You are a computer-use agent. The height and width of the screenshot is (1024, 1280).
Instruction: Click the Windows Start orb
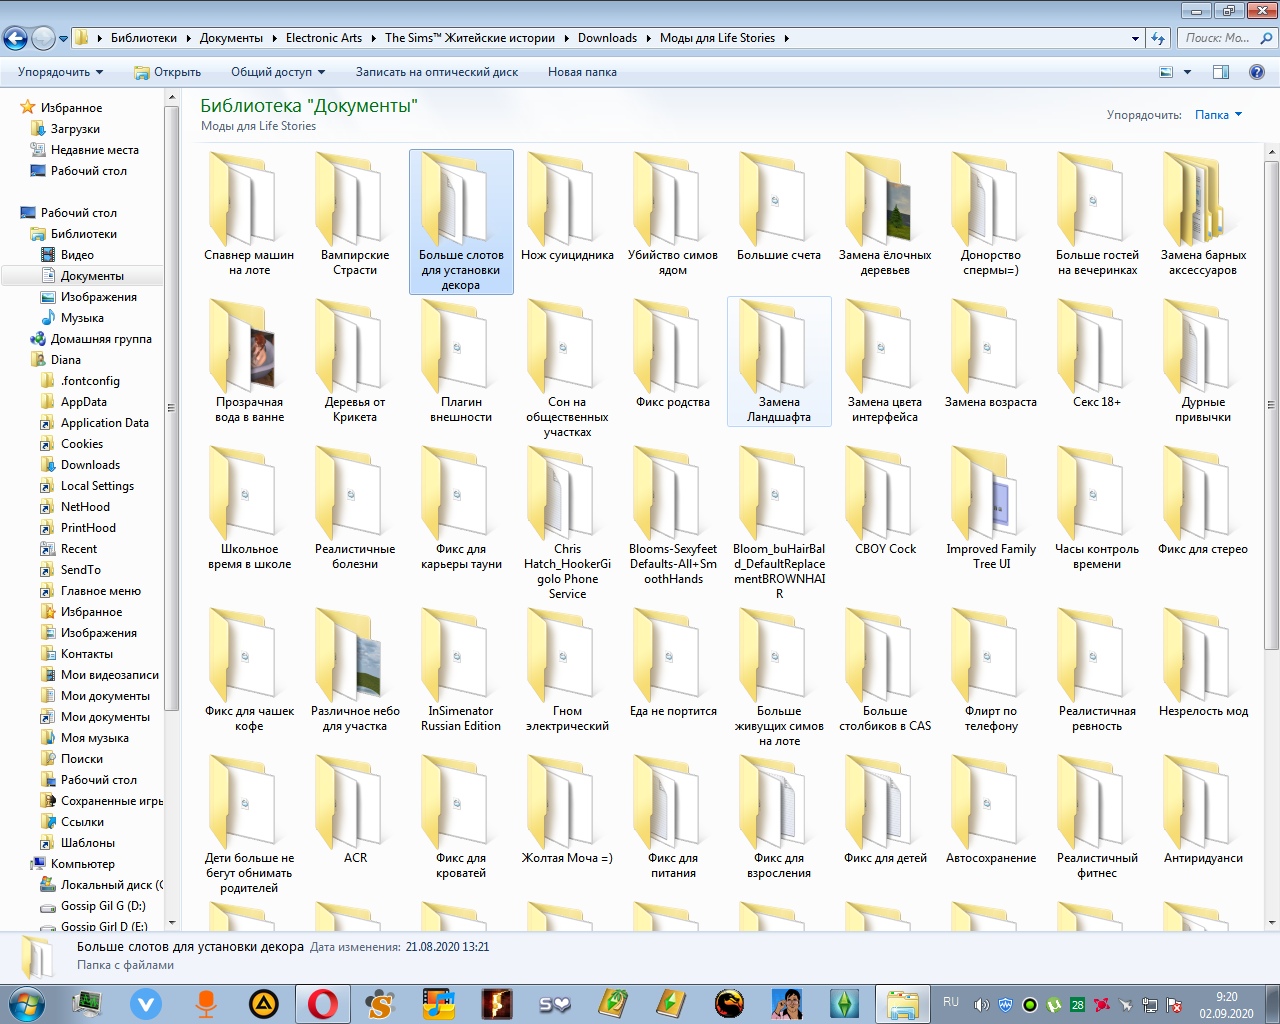point(27,1003)
